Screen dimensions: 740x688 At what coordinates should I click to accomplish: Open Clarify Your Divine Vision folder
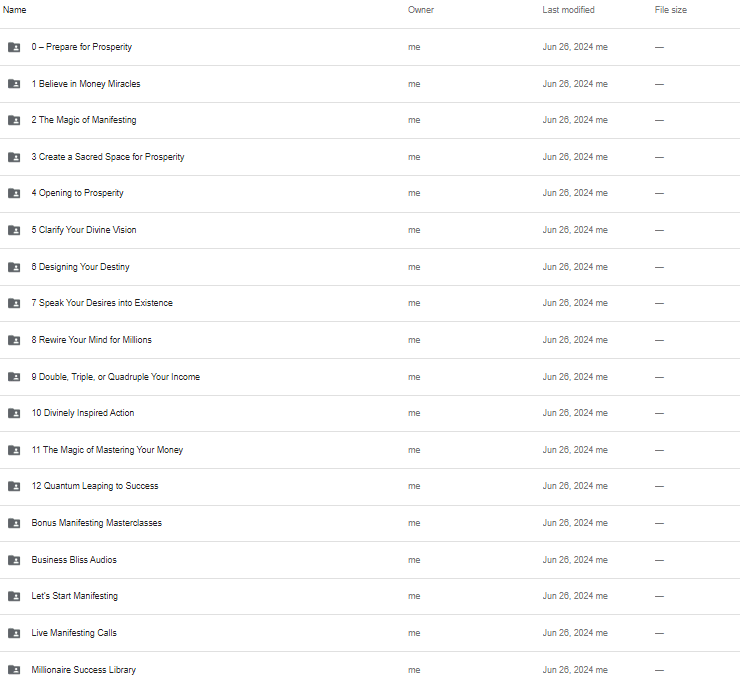coord(370,230)
